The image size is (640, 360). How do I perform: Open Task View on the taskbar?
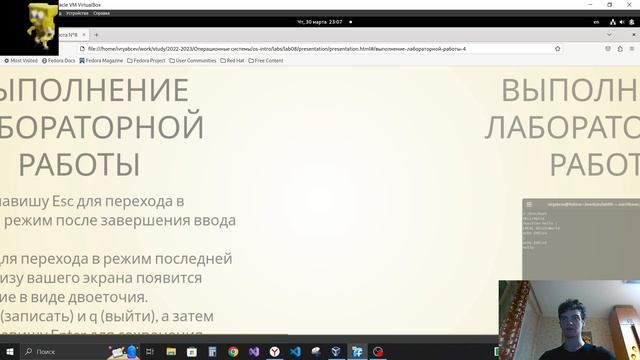pos(149,351)
